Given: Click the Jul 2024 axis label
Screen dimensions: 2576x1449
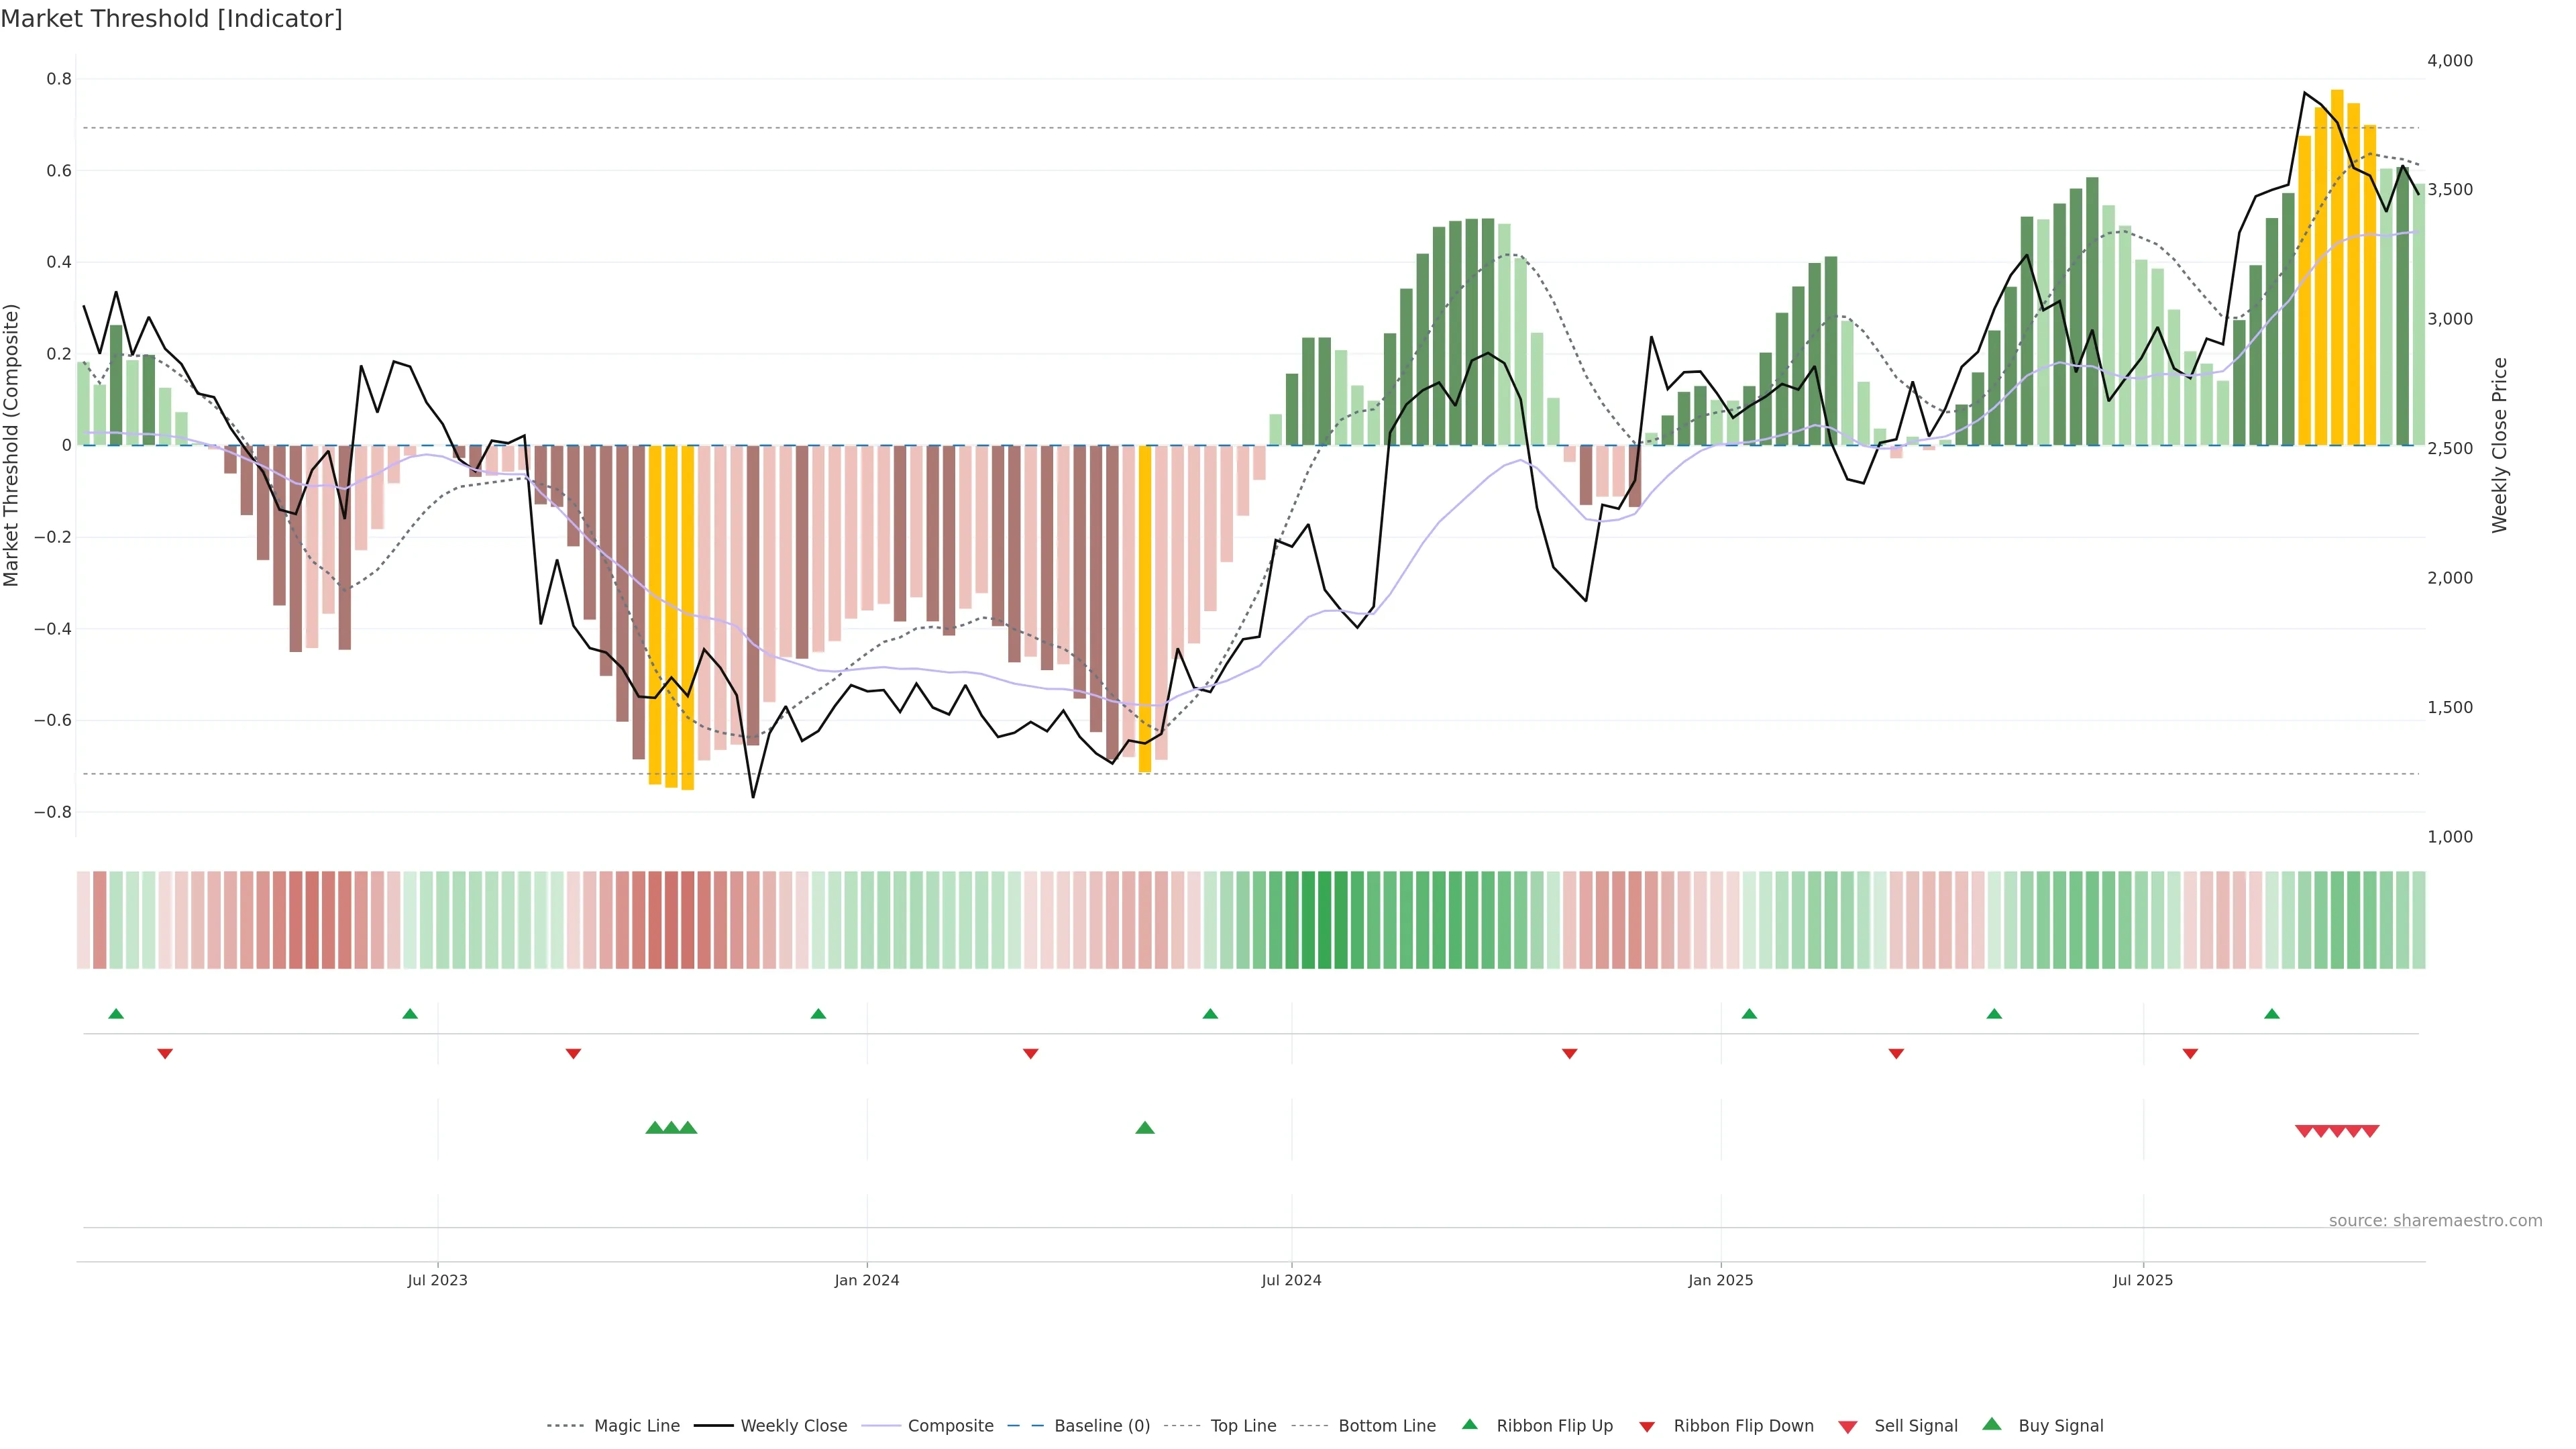Looking at the screenshot, I should coord(1291,1280).
